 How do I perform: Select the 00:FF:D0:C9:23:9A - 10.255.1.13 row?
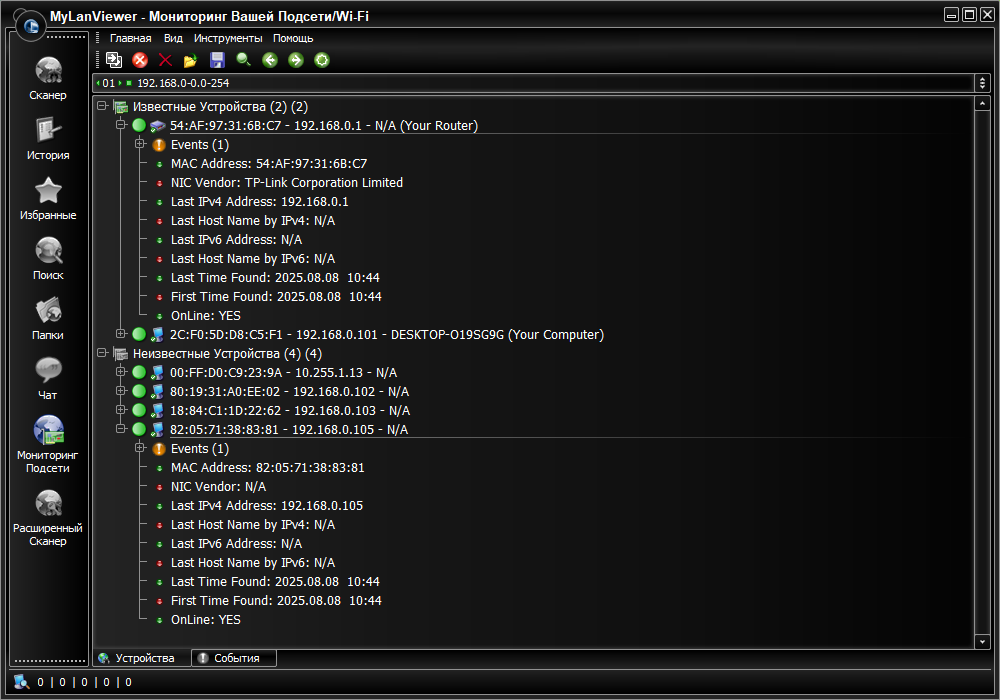(283, 372)
